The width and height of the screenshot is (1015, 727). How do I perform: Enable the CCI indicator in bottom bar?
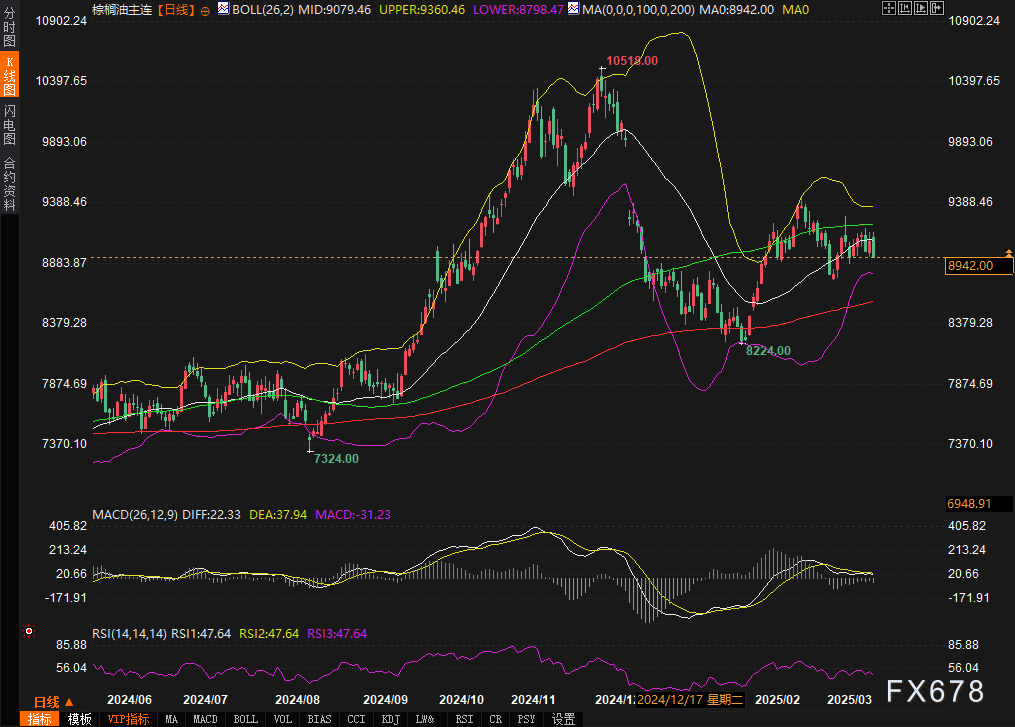tap(355, 719)
